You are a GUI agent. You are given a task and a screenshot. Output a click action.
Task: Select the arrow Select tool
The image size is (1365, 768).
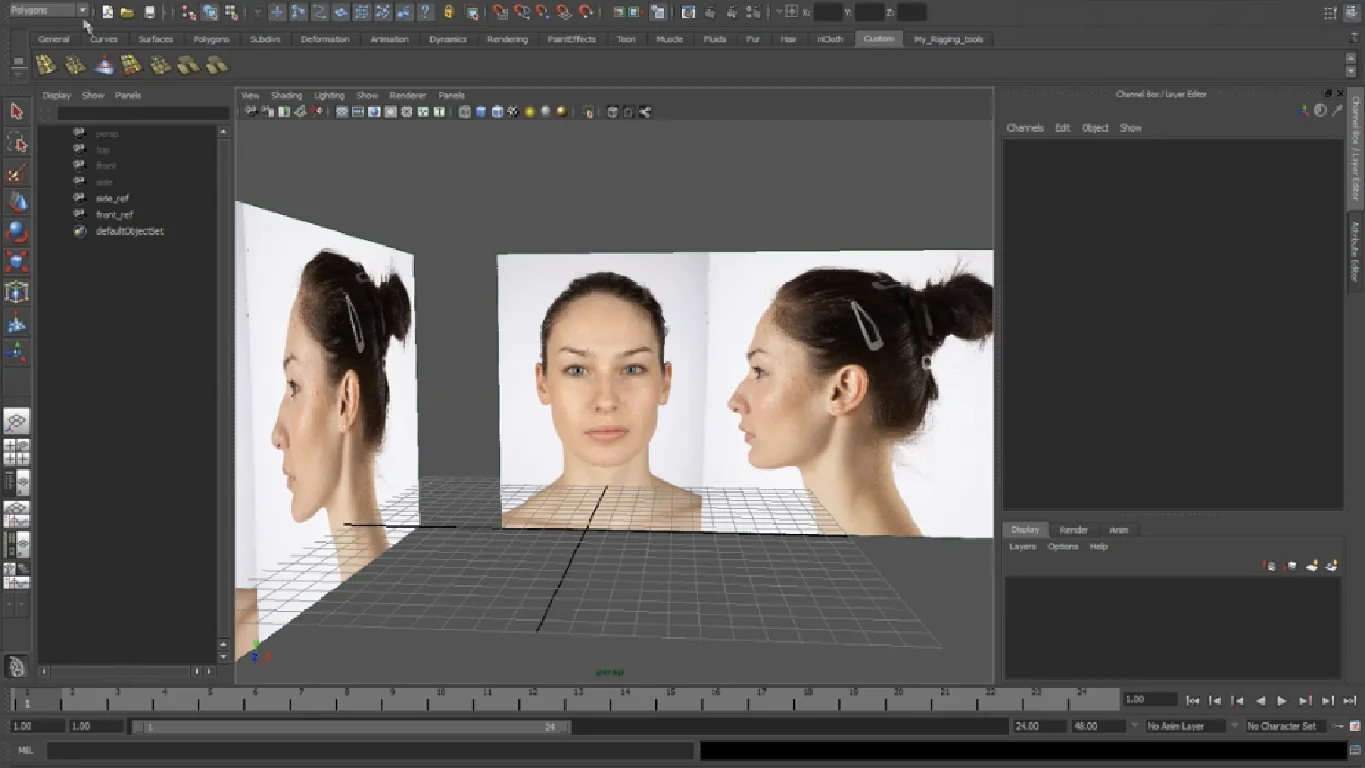[x=16, y=111]
